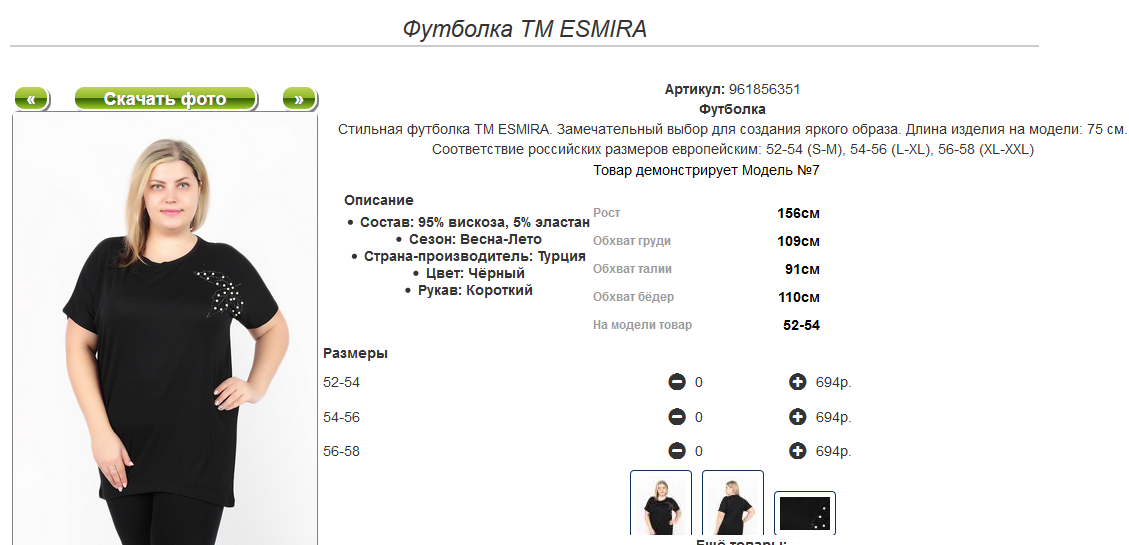Select the article number 961856351
This screenshot has width=1129, height=545.
pyautogui.click(x=764, y=89)
